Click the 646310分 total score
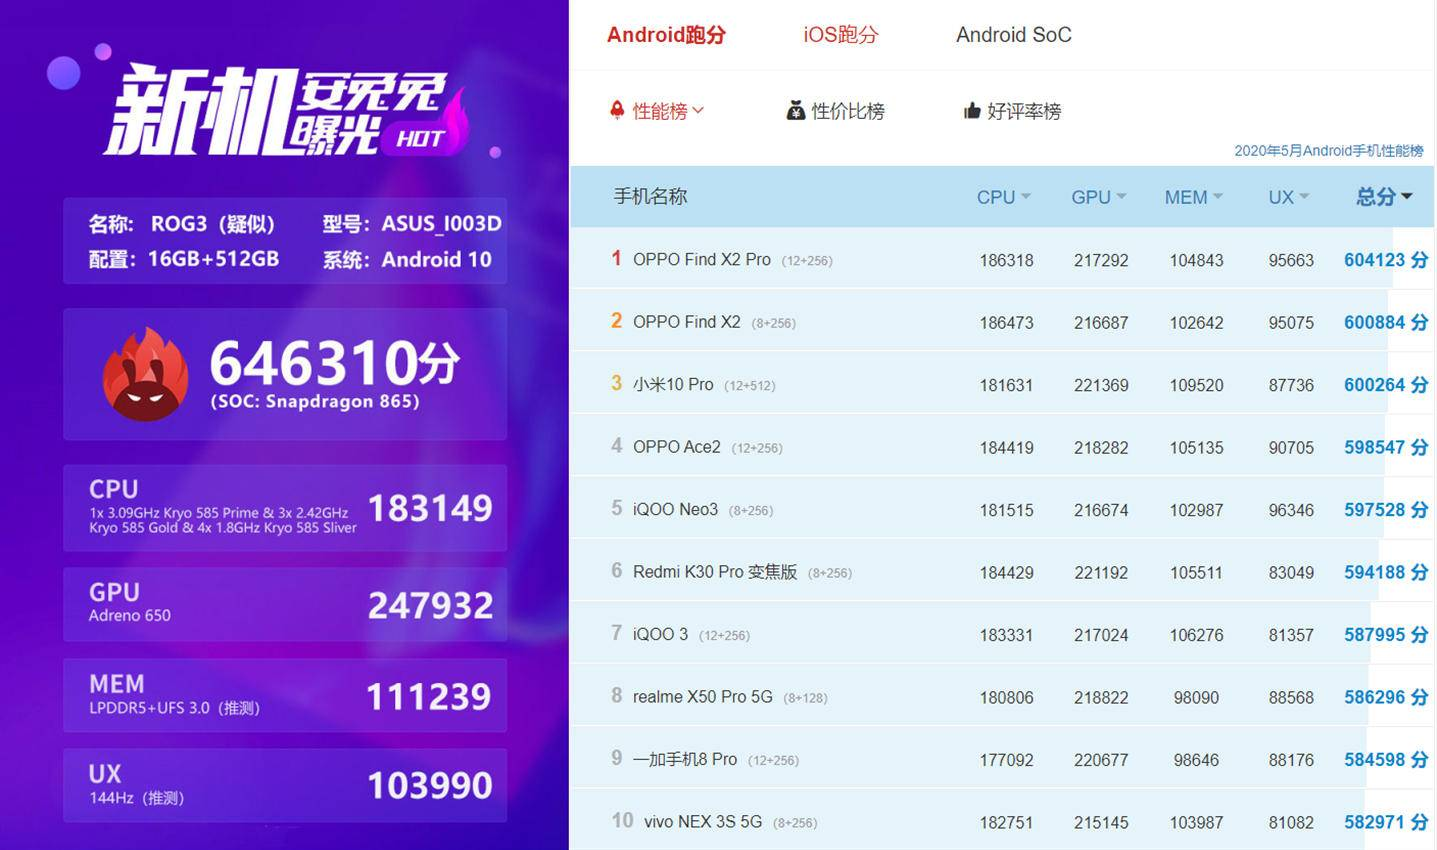 (x=335, y=362)
